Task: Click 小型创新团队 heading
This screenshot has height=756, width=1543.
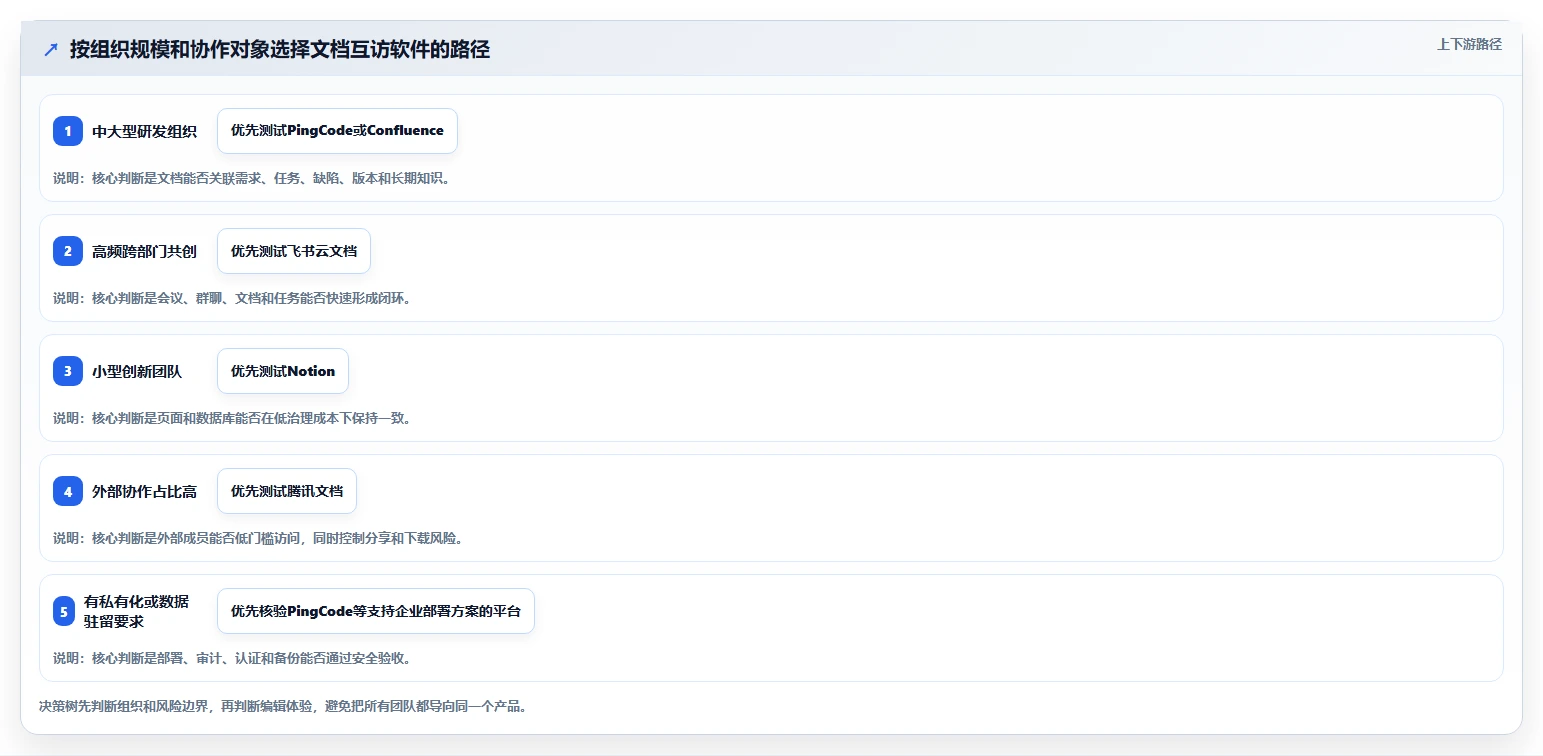Action: point(137,371)
